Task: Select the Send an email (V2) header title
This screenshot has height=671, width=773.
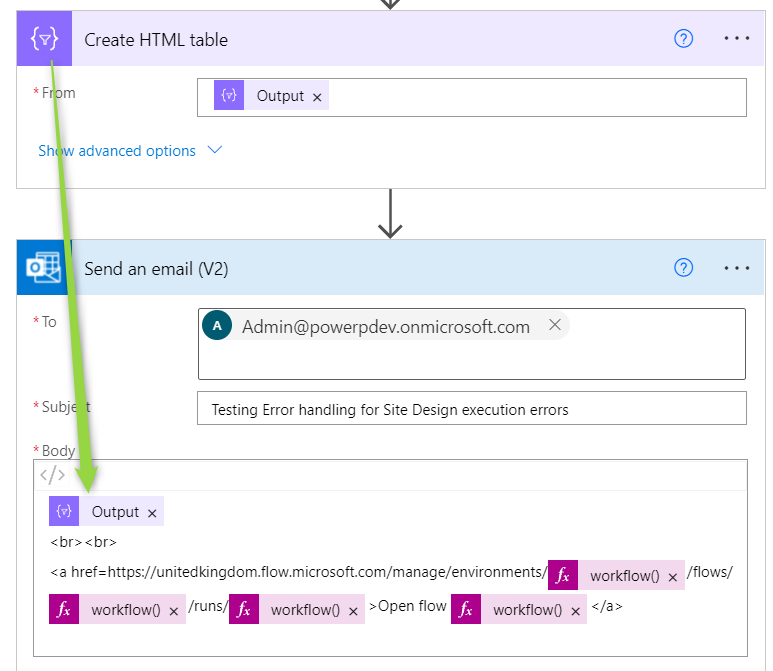Action: click(156, 269)
